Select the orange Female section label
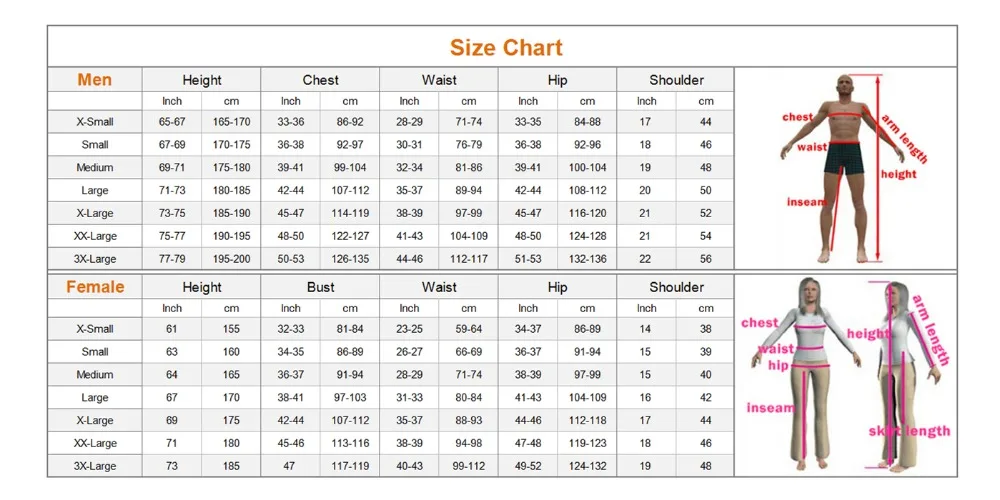 (x=95, y=287)
